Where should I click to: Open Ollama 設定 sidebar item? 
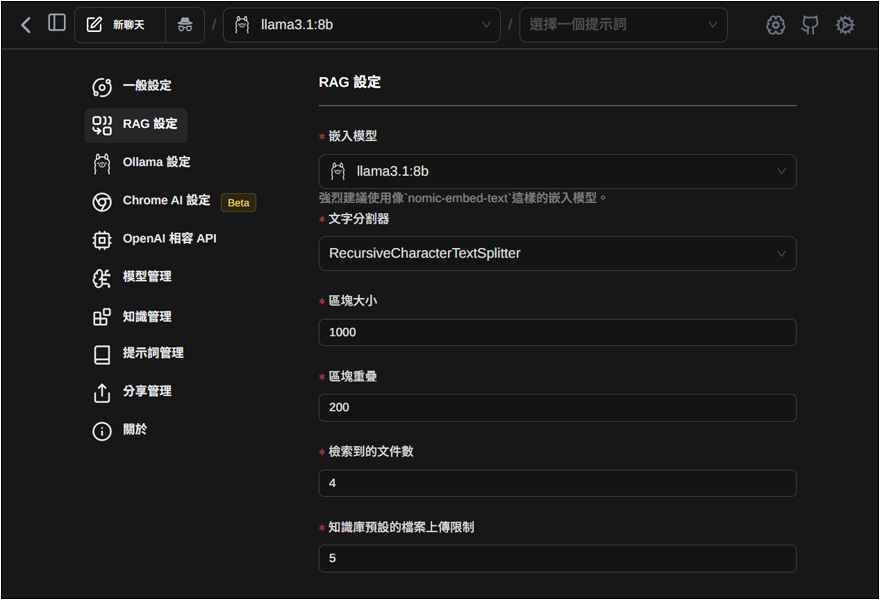click(141, 163)
